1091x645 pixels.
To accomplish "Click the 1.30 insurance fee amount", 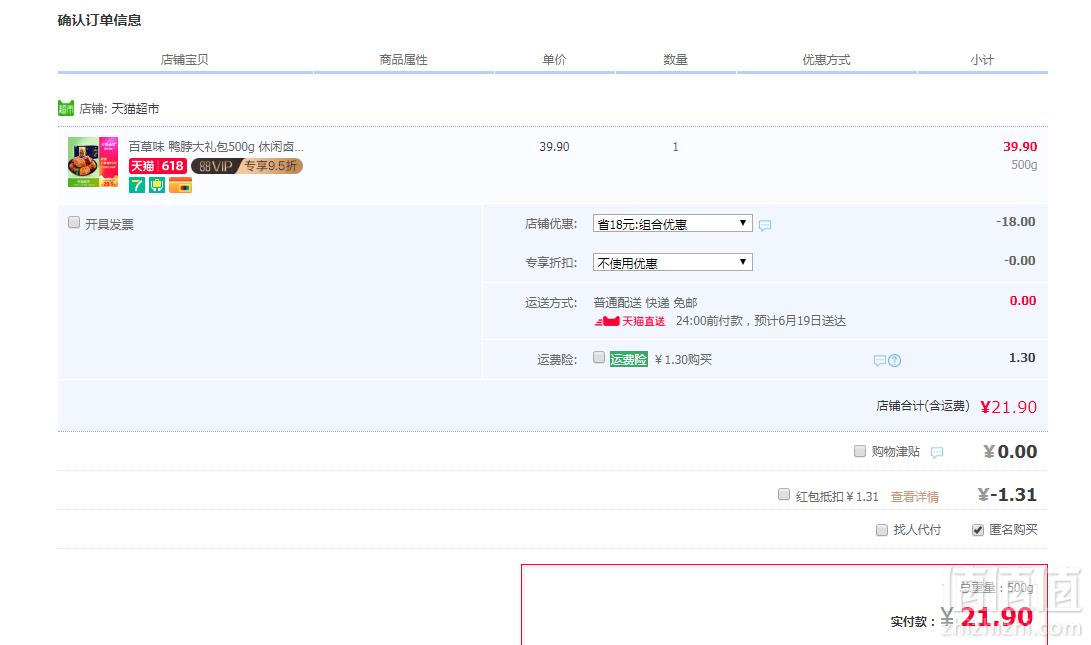I will [x=1022, y=358].
